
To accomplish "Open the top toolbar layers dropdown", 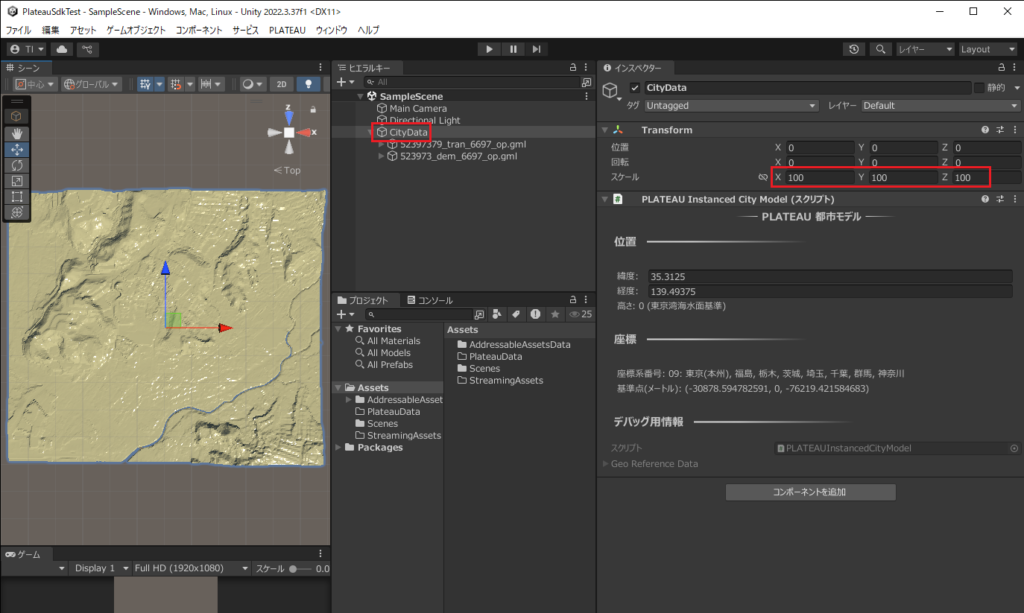I will (x=925, y=49).
